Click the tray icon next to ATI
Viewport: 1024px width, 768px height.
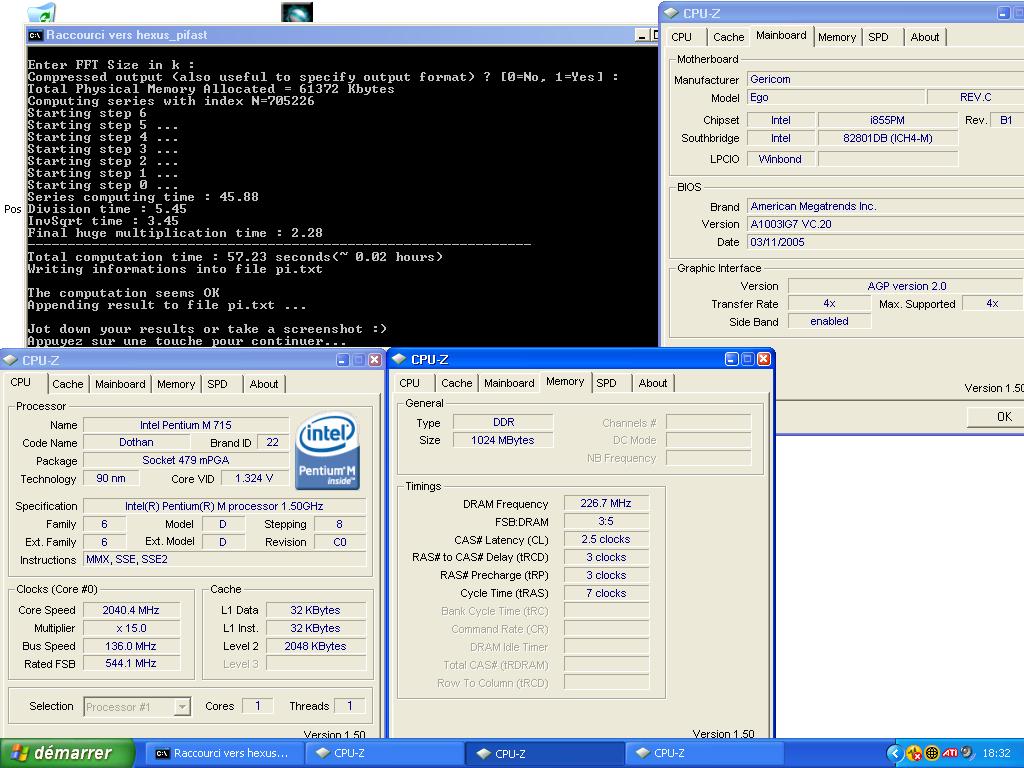(967, 753)
